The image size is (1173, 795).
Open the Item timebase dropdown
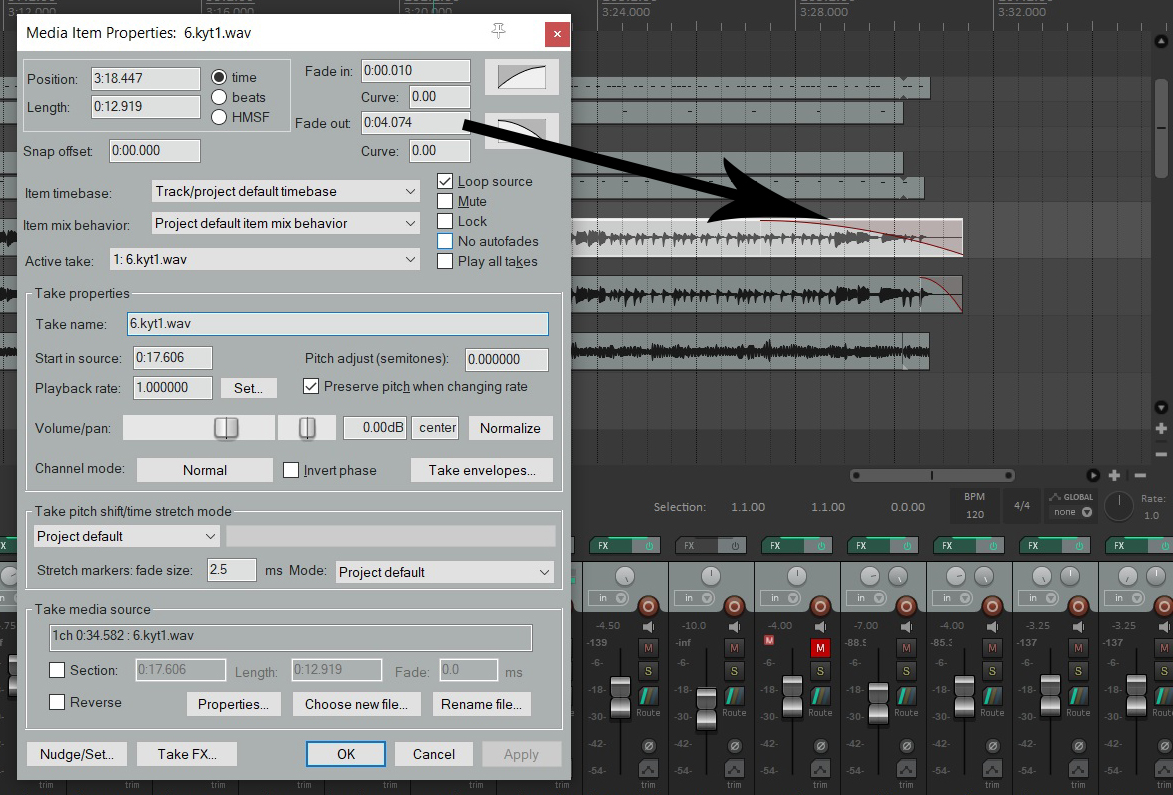coord(286,192)
